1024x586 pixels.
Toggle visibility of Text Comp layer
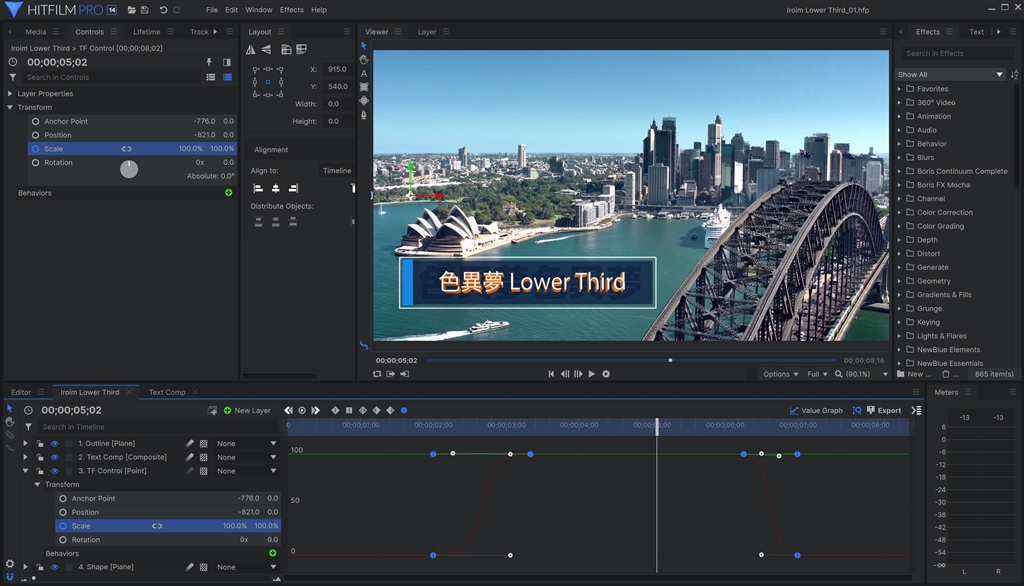click(55, 457)
